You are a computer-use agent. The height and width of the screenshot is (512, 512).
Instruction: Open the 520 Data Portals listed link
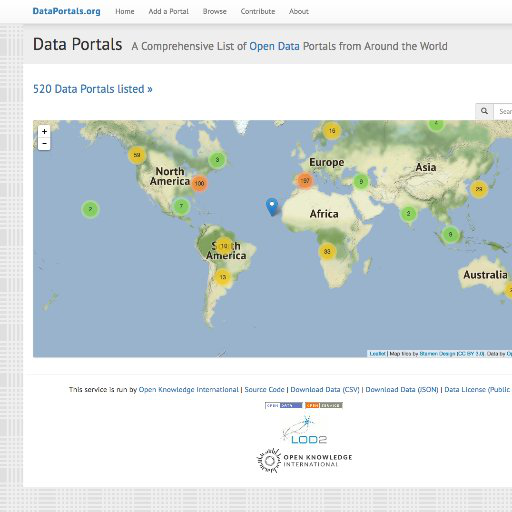(x=93, y=89)
